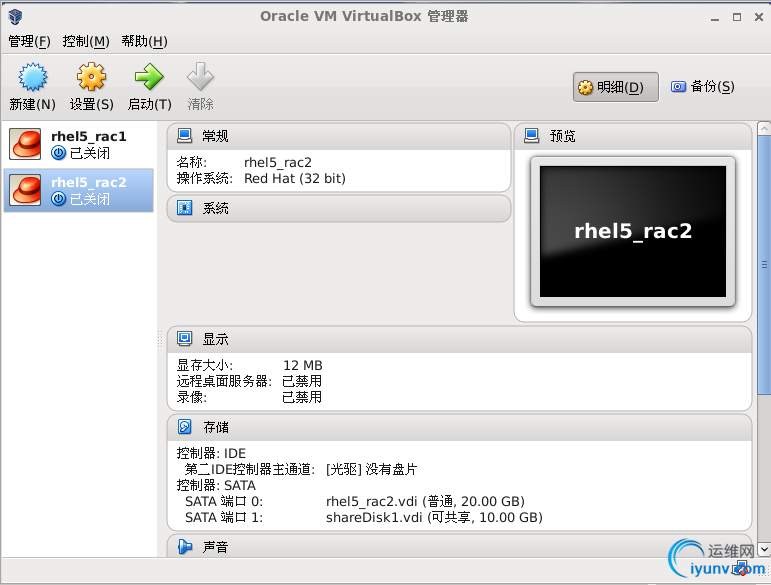This screenshot has width=771, height=585.
Task: Click the 显存大小 value 12 MB
Action: click(303, 365)
